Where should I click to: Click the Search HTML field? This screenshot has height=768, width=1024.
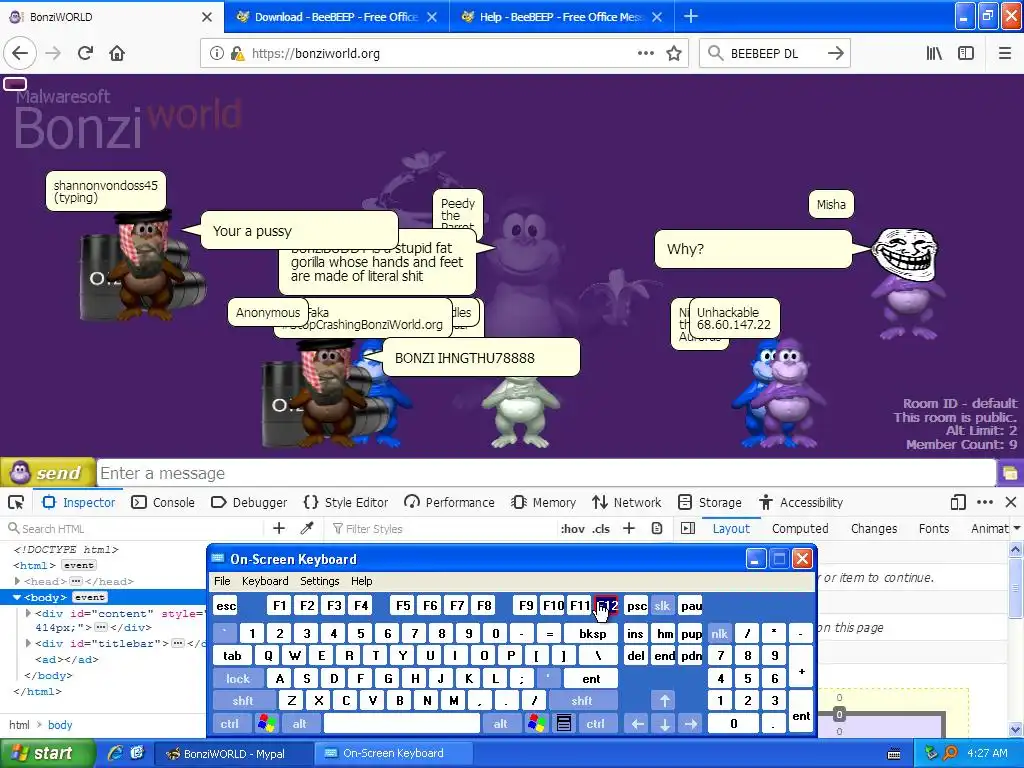pyautogui.click(x=134, y=528)
